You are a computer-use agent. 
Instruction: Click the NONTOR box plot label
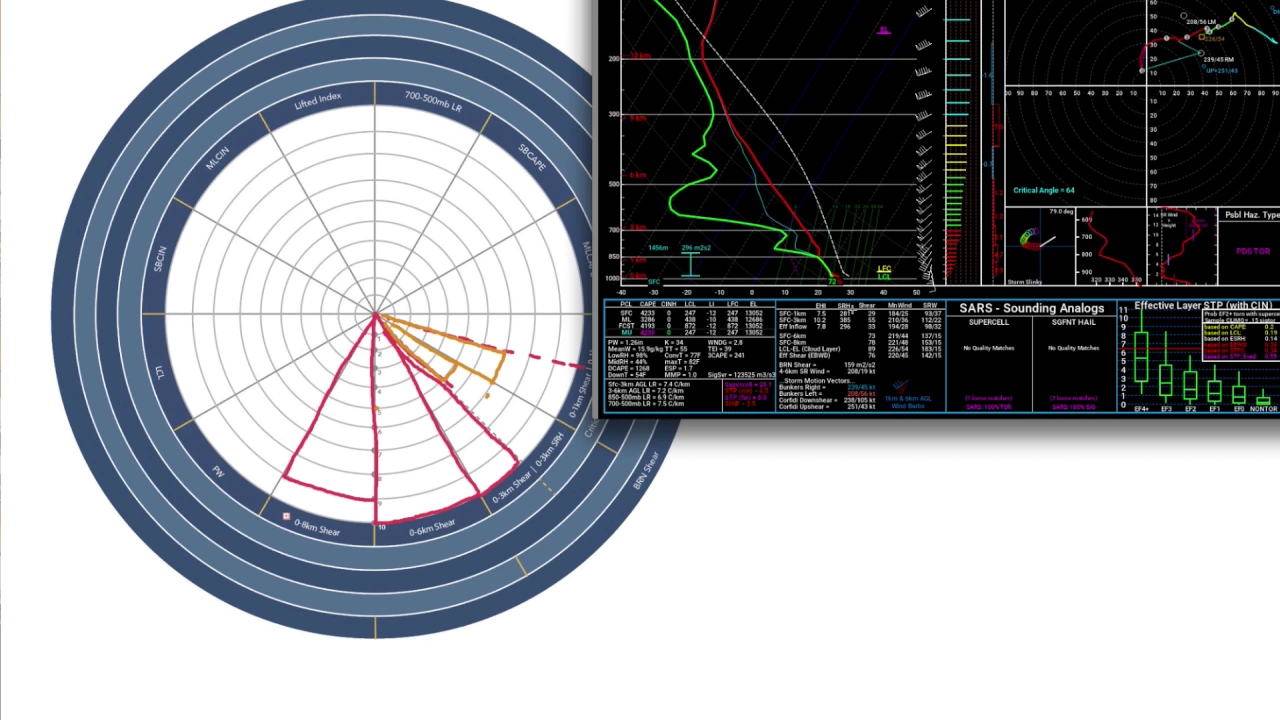click(x=1263, y=409)
